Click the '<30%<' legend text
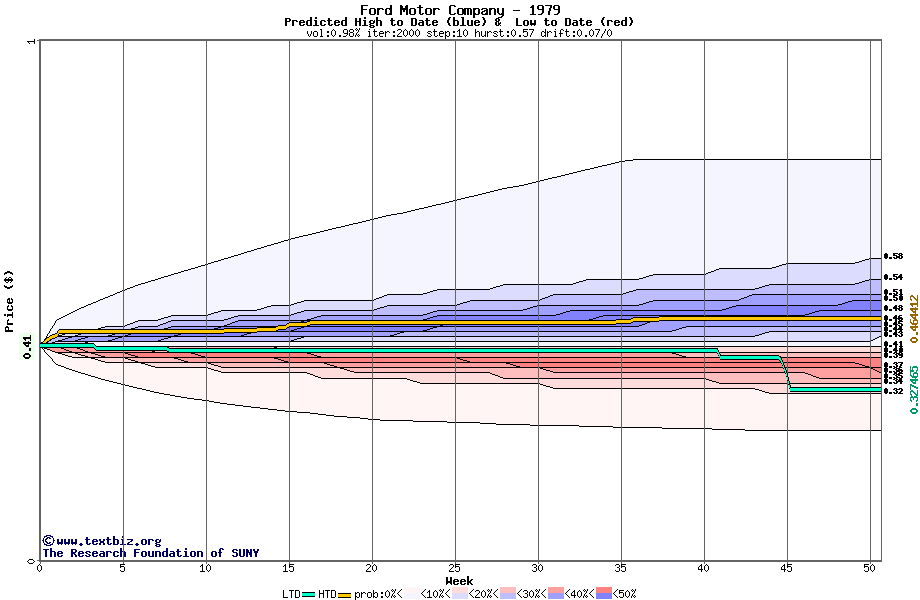Screen dimensions: 920x600 (x=532, y=594)
